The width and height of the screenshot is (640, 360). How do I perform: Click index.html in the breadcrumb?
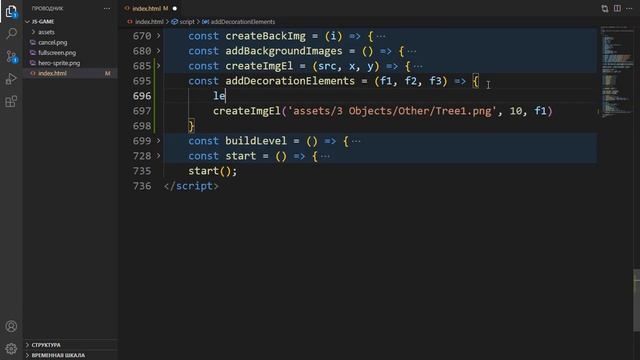point(149,22)
